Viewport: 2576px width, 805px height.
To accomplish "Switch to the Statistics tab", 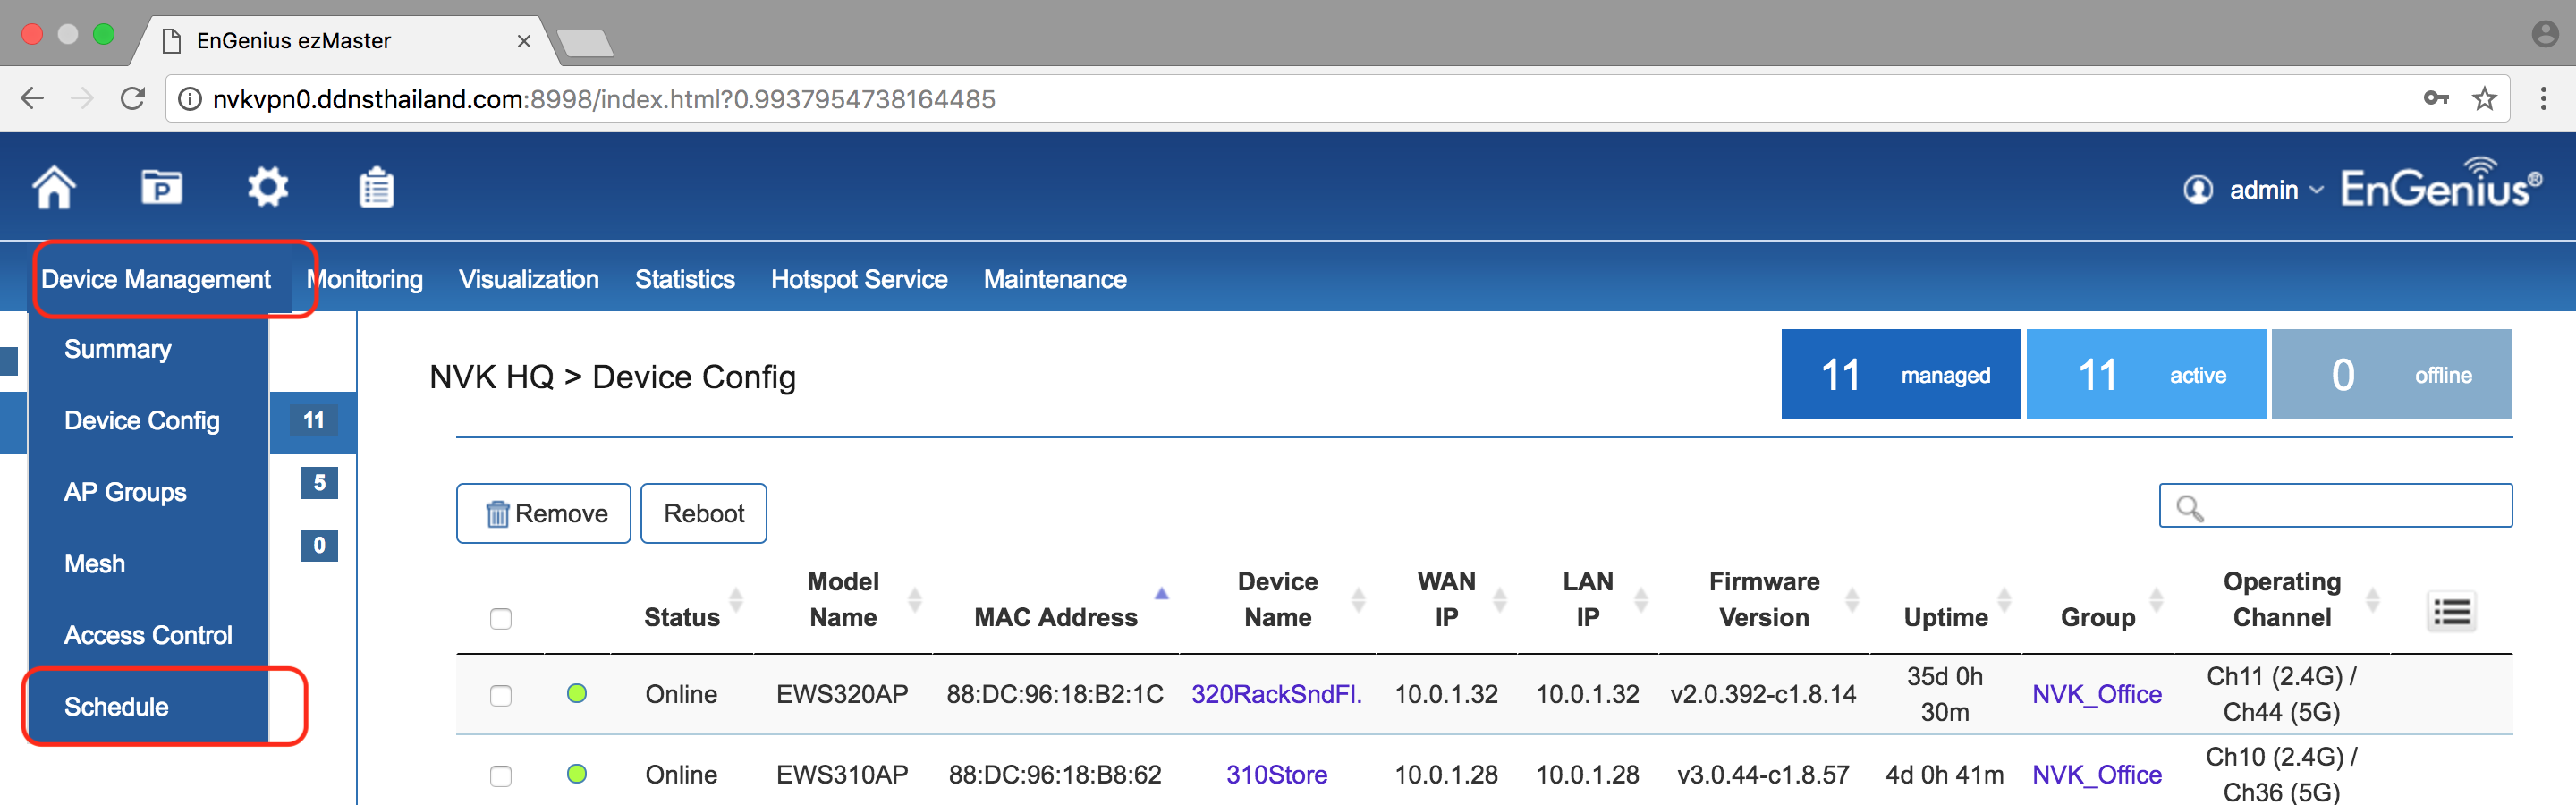I will (x=685, y=279).
